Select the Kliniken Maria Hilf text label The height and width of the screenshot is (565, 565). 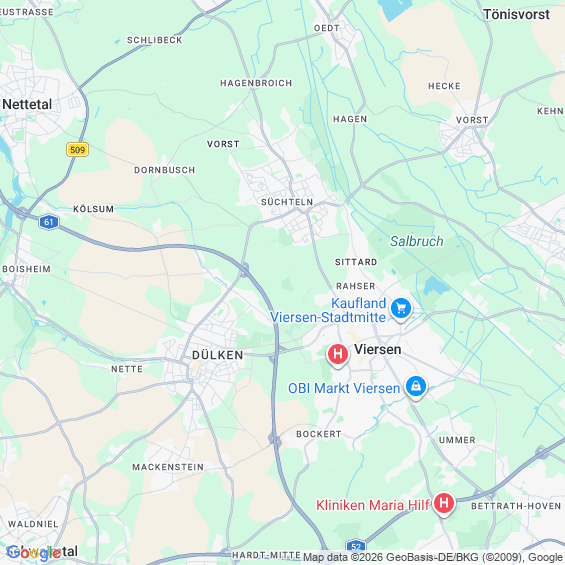pyautogui.click(x=373, y=505)
